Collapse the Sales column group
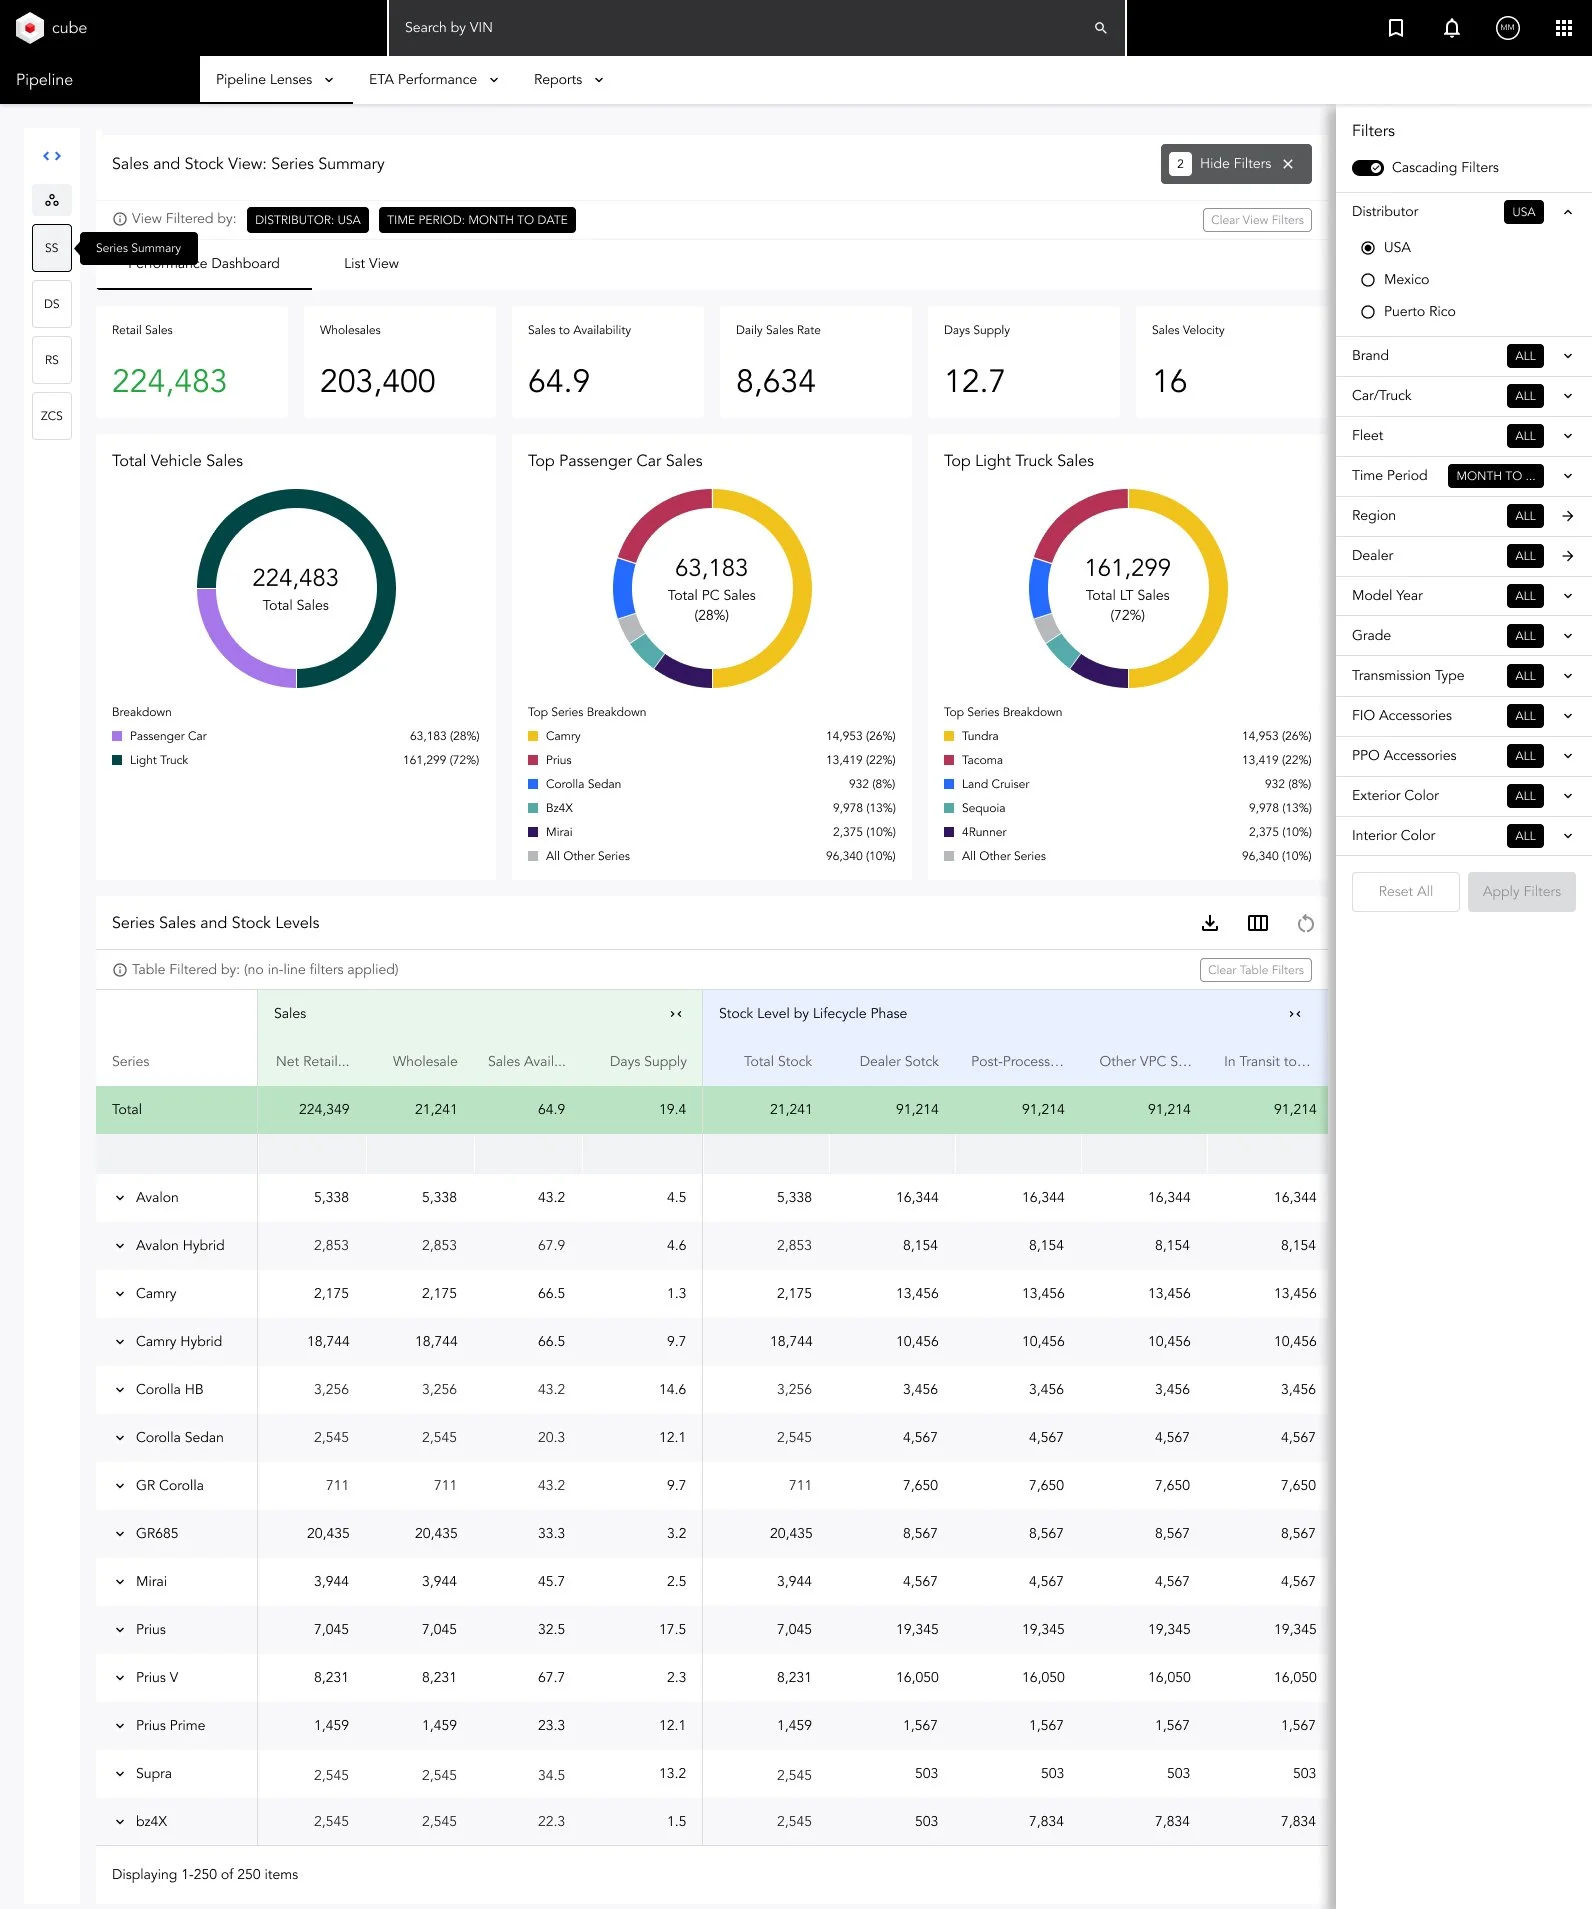The height and width of the screenshot is (1909, 1592). pos(676,1014)
